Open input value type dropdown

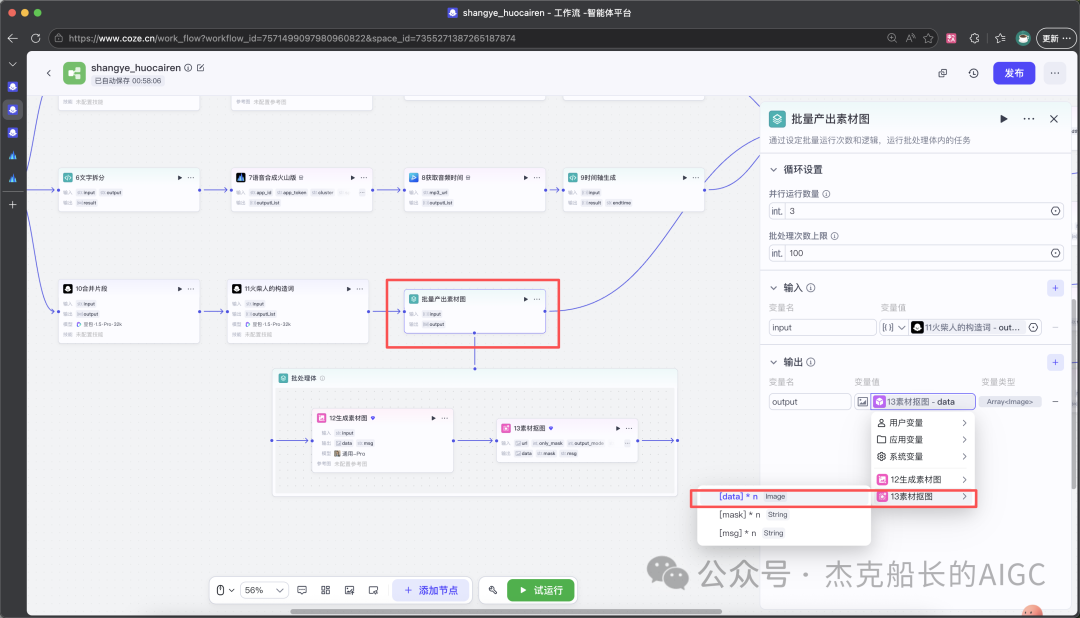pyautogui.click(x=893, y=328)
